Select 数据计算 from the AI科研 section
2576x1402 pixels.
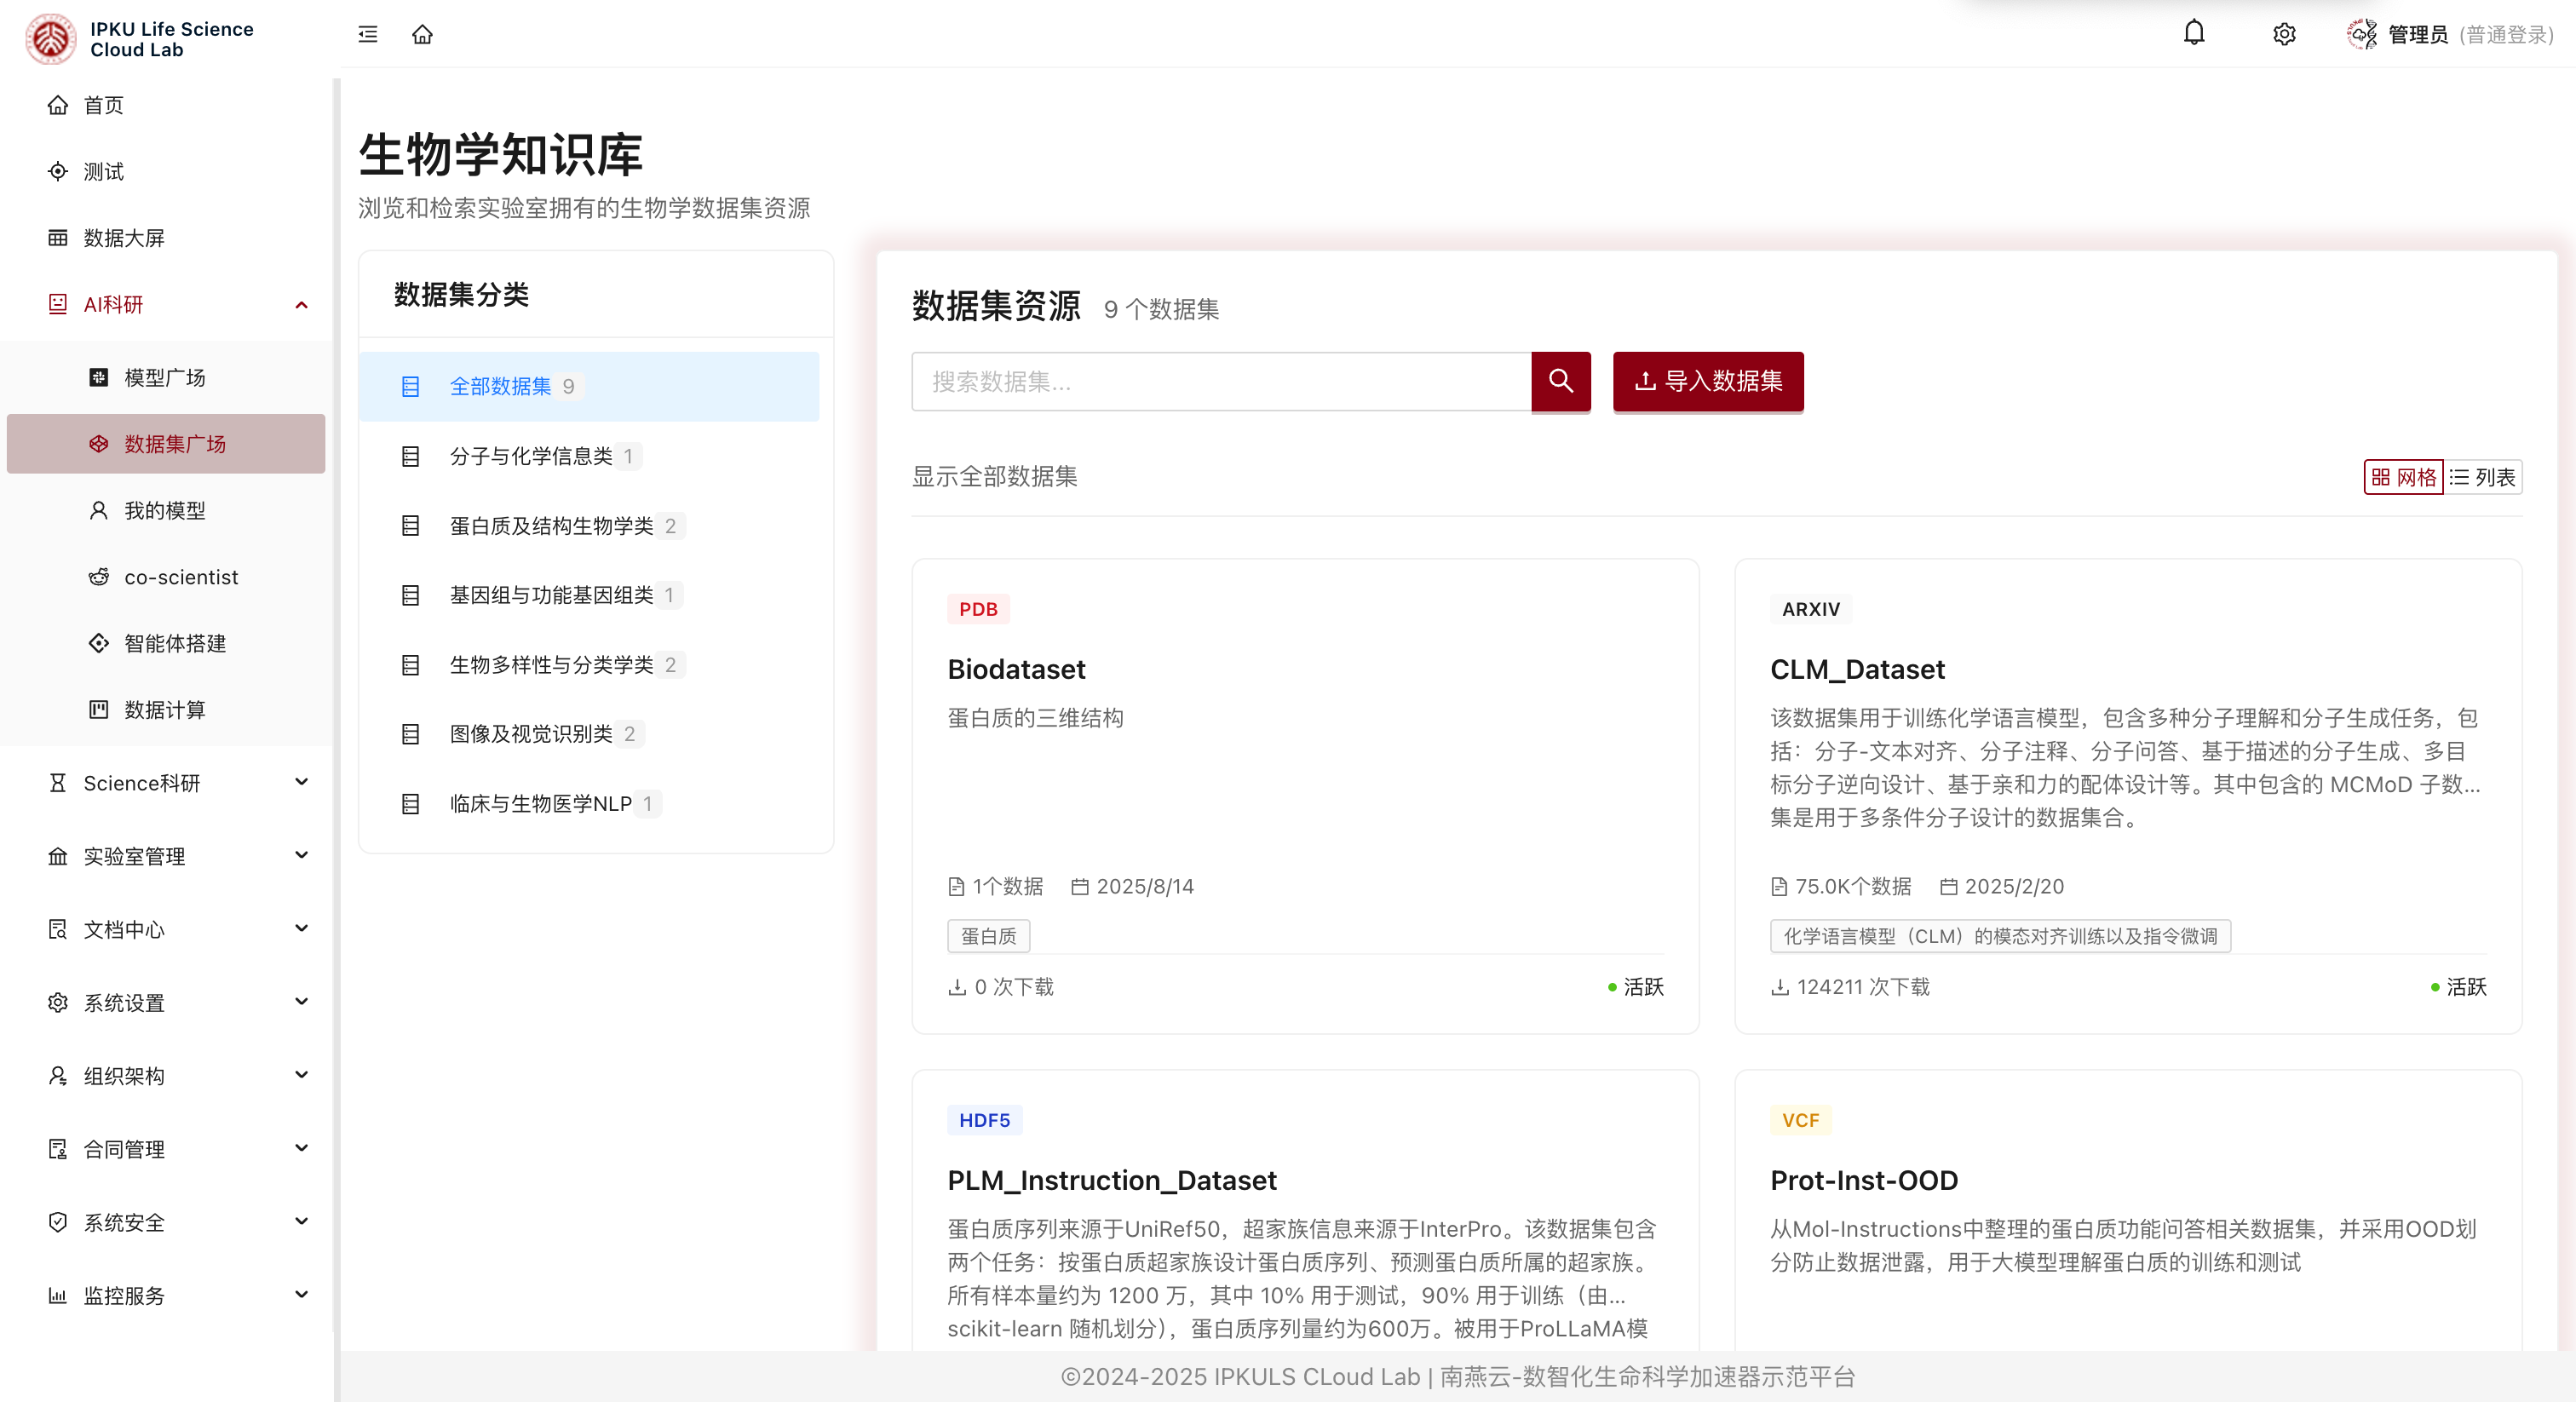pos(164,710)
